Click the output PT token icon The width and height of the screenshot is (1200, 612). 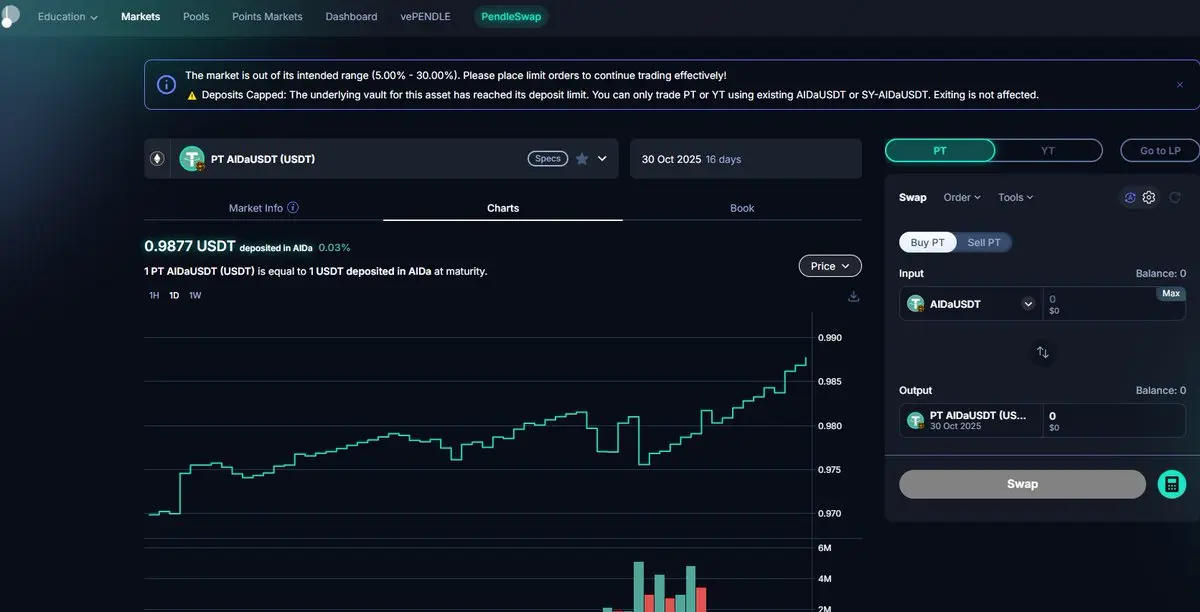coord(915,420)
